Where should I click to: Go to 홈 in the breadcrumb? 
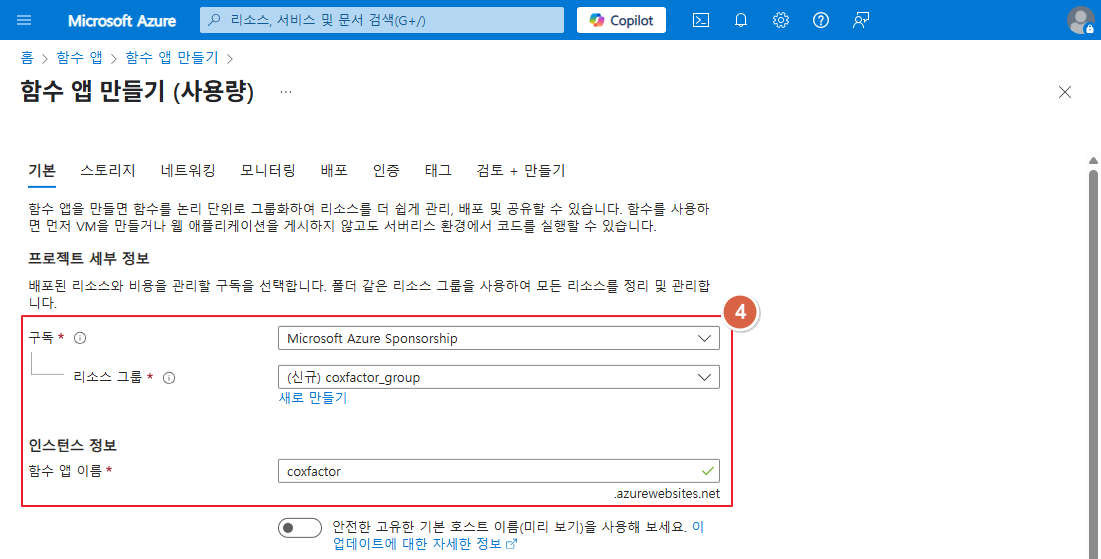[x=27, y=58]
